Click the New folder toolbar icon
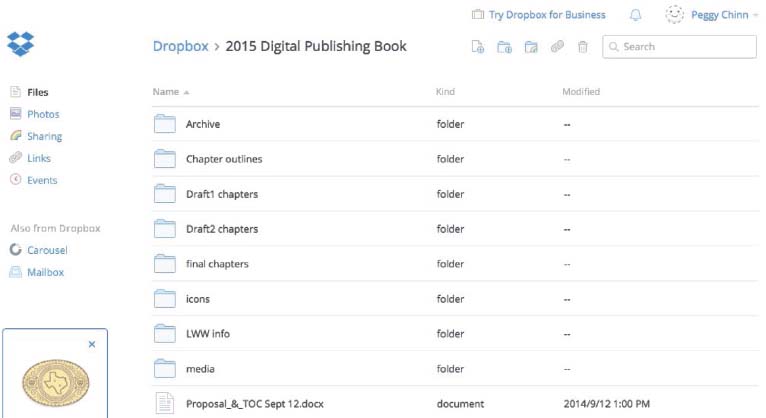Screen dimensions: 766x418 504,47
